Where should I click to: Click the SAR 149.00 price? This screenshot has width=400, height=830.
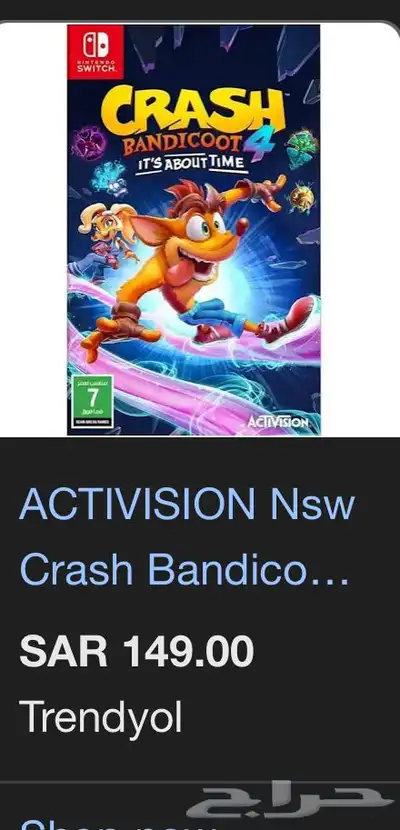point(137,651)
